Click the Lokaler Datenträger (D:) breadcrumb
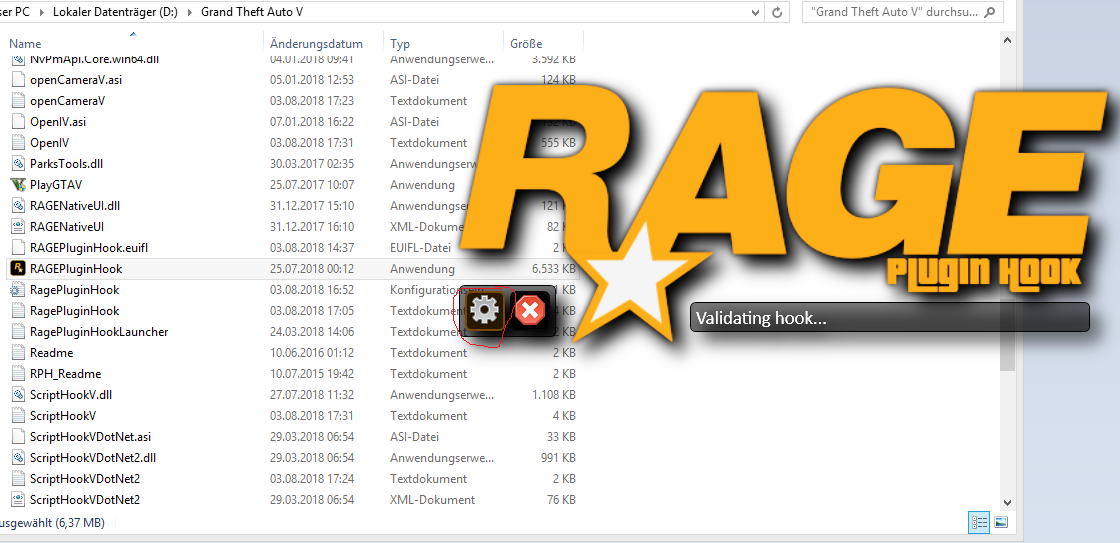The width and height of the screenshot is (1120, 543). tap(114, 12)
